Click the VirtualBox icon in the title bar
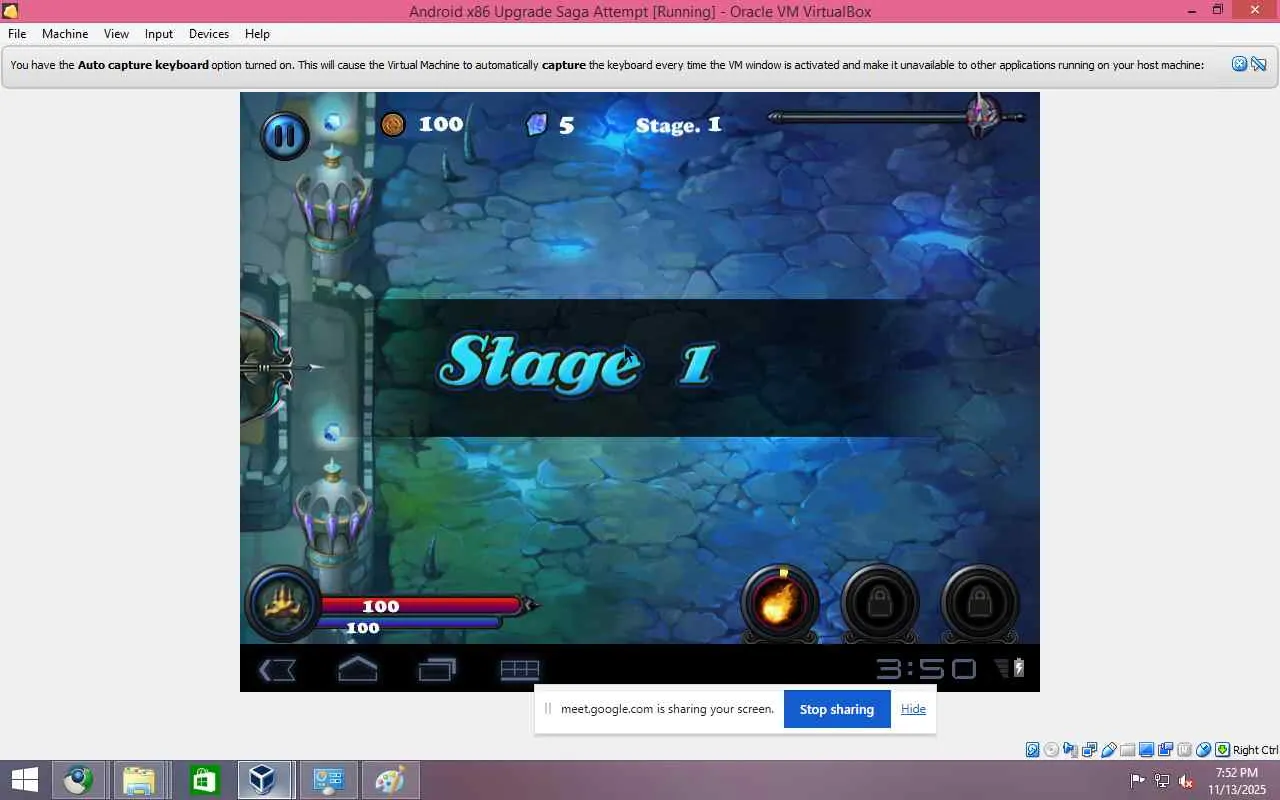This screenshot has height=800, width=1280. pyautogui.click(x=11, y=11)
